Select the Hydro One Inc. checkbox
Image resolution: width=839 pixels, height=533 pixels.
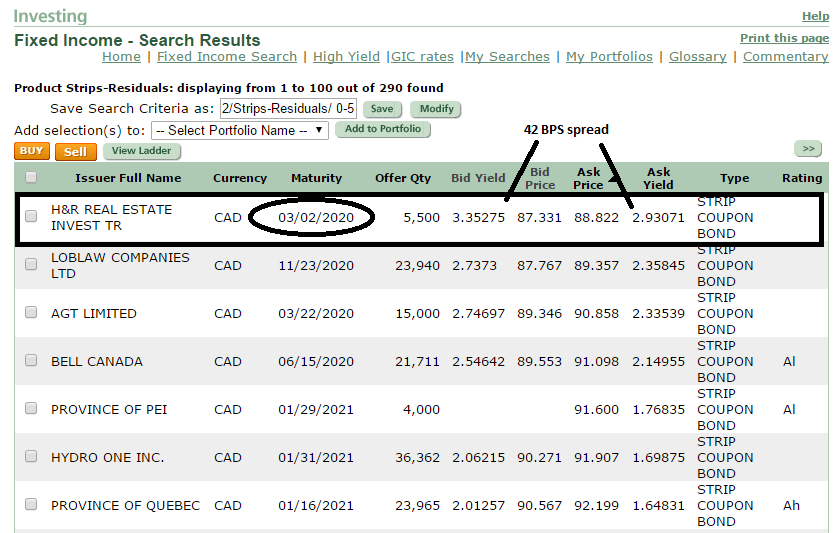coord(31,456)
